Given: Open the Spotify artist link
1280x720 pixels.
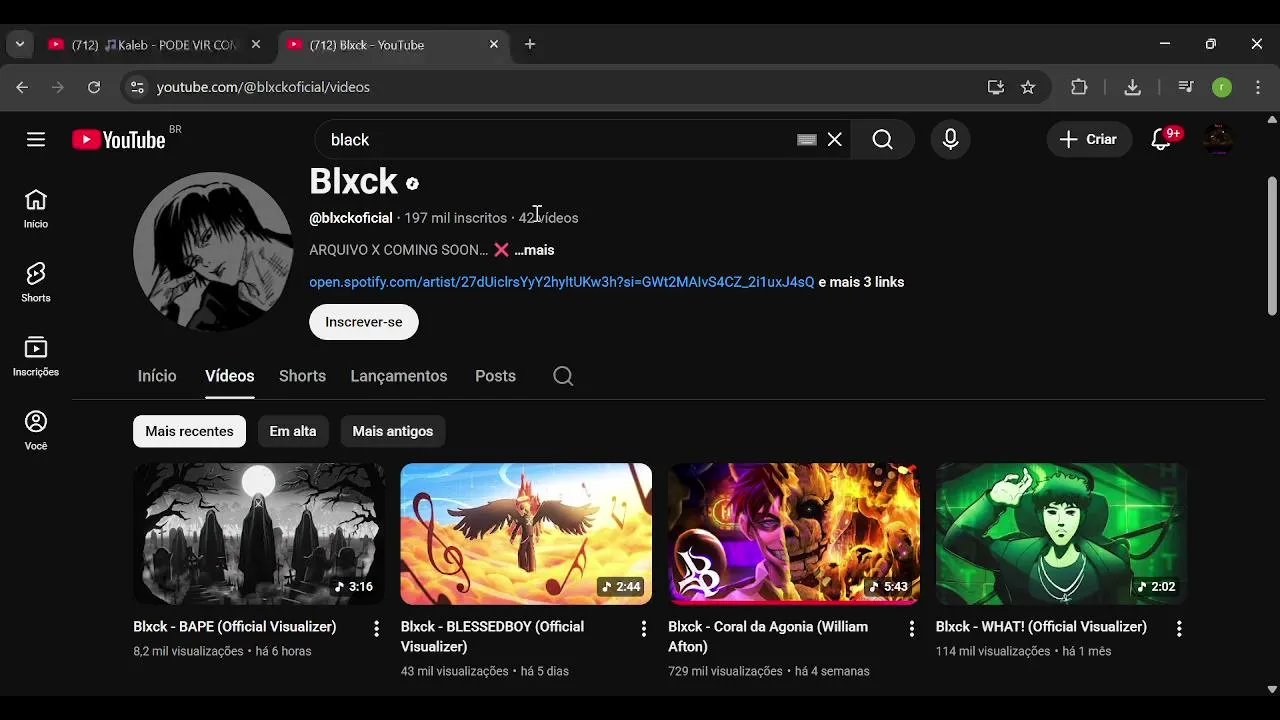Looking at the screenshot, I should pos(562,282).
